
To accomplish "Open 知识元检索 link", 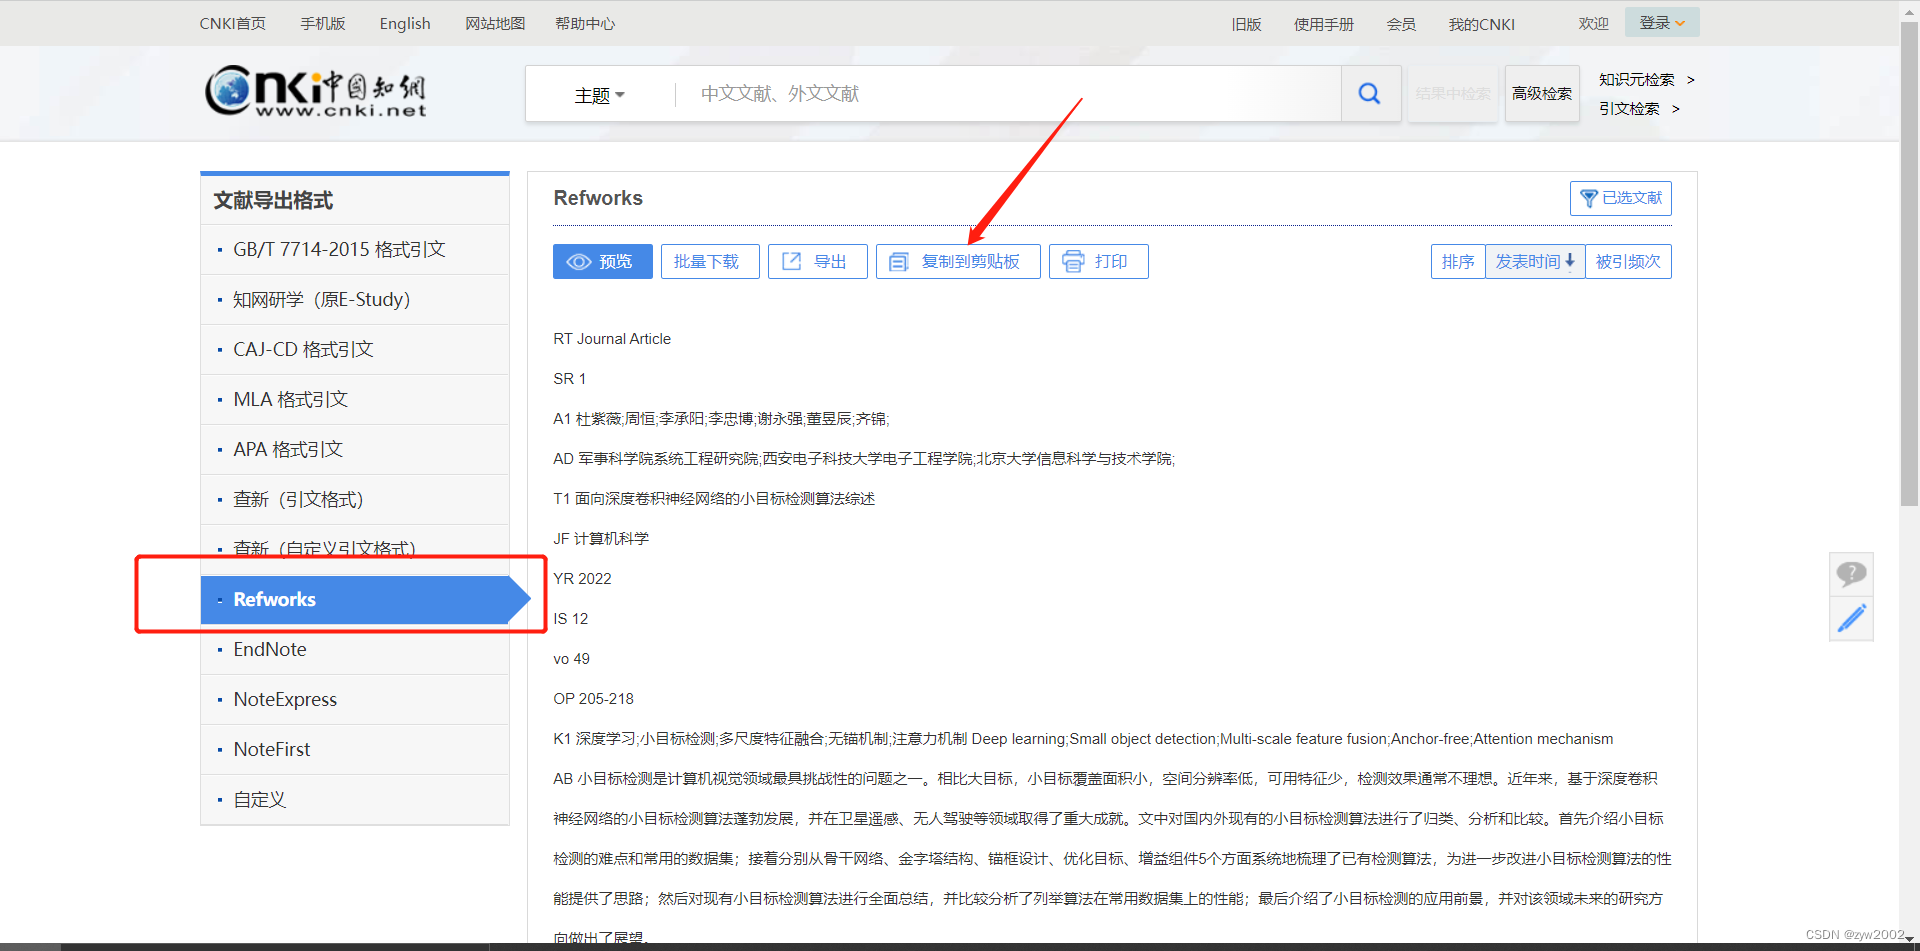I will pos(1646,80).
